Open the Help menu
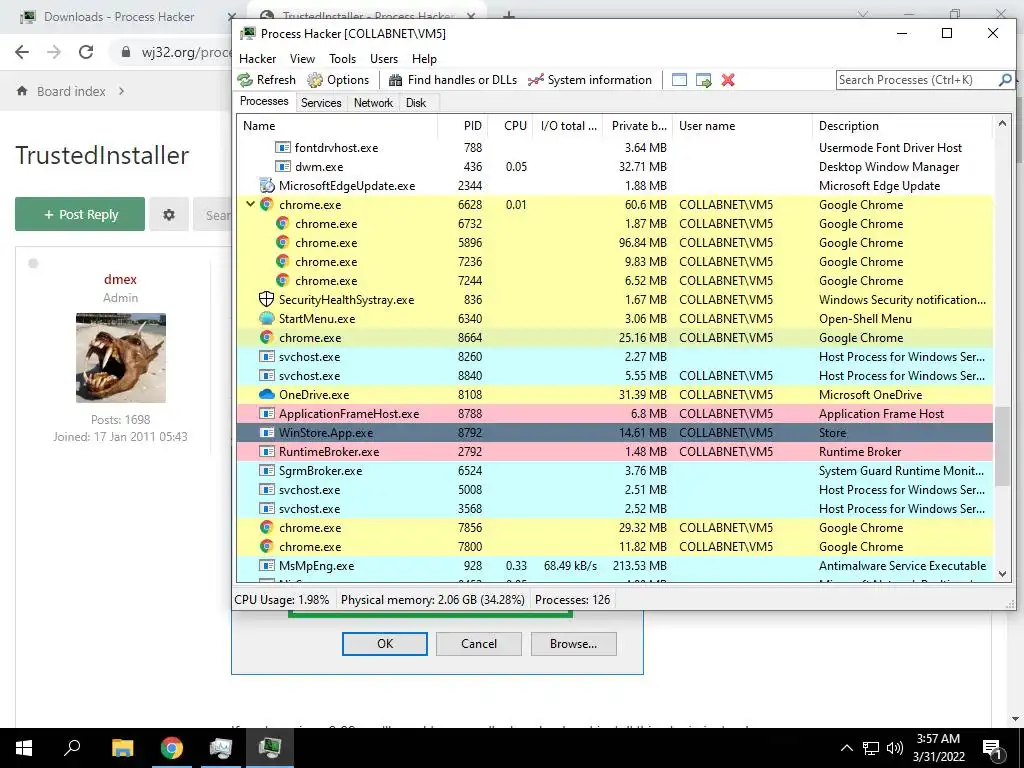This screenshot has width=1024, height=768. click(x=424, y=59)
